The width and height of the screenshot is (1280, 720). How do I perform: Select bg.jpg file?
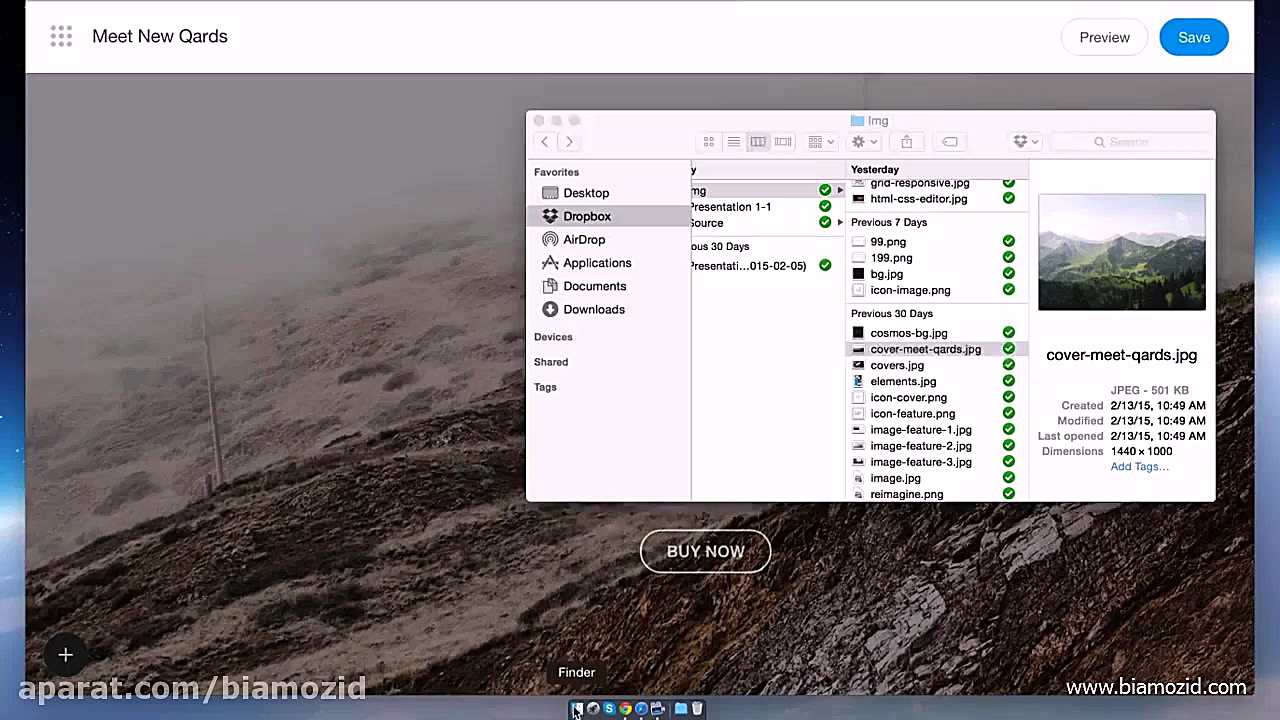point(887,274)
